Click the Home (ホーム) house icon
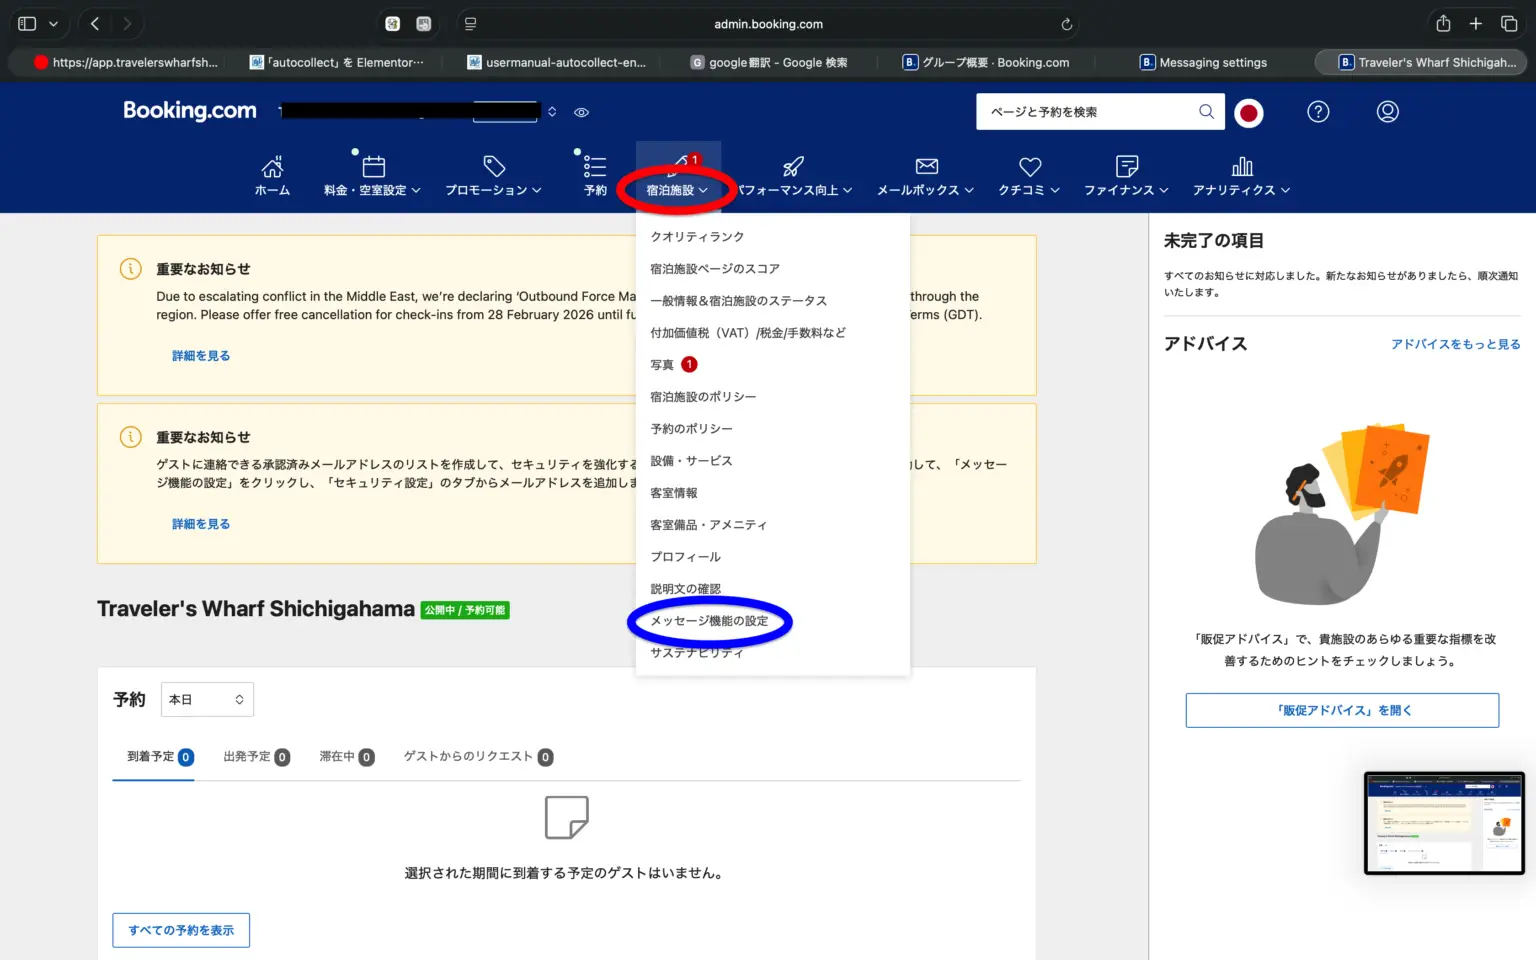The width and height of the screenshot is (1536, 960). click(272, 167)
